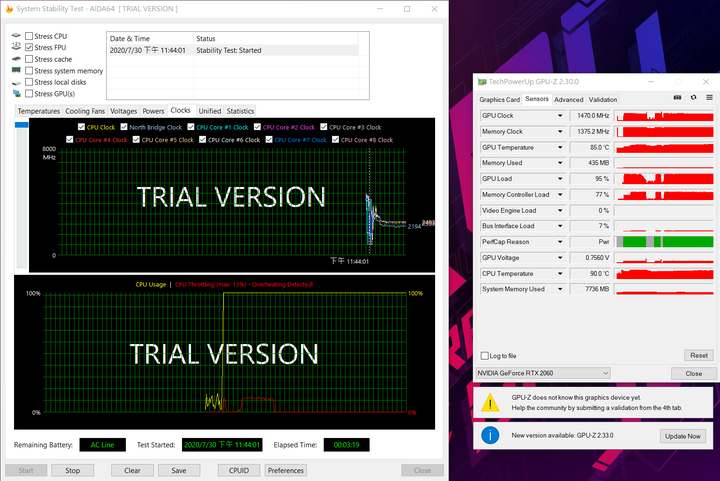This screenshot has height=481, width=720.
Task: Toggle CPU Core #4 Clock checkbox
Action: point(70,140)
